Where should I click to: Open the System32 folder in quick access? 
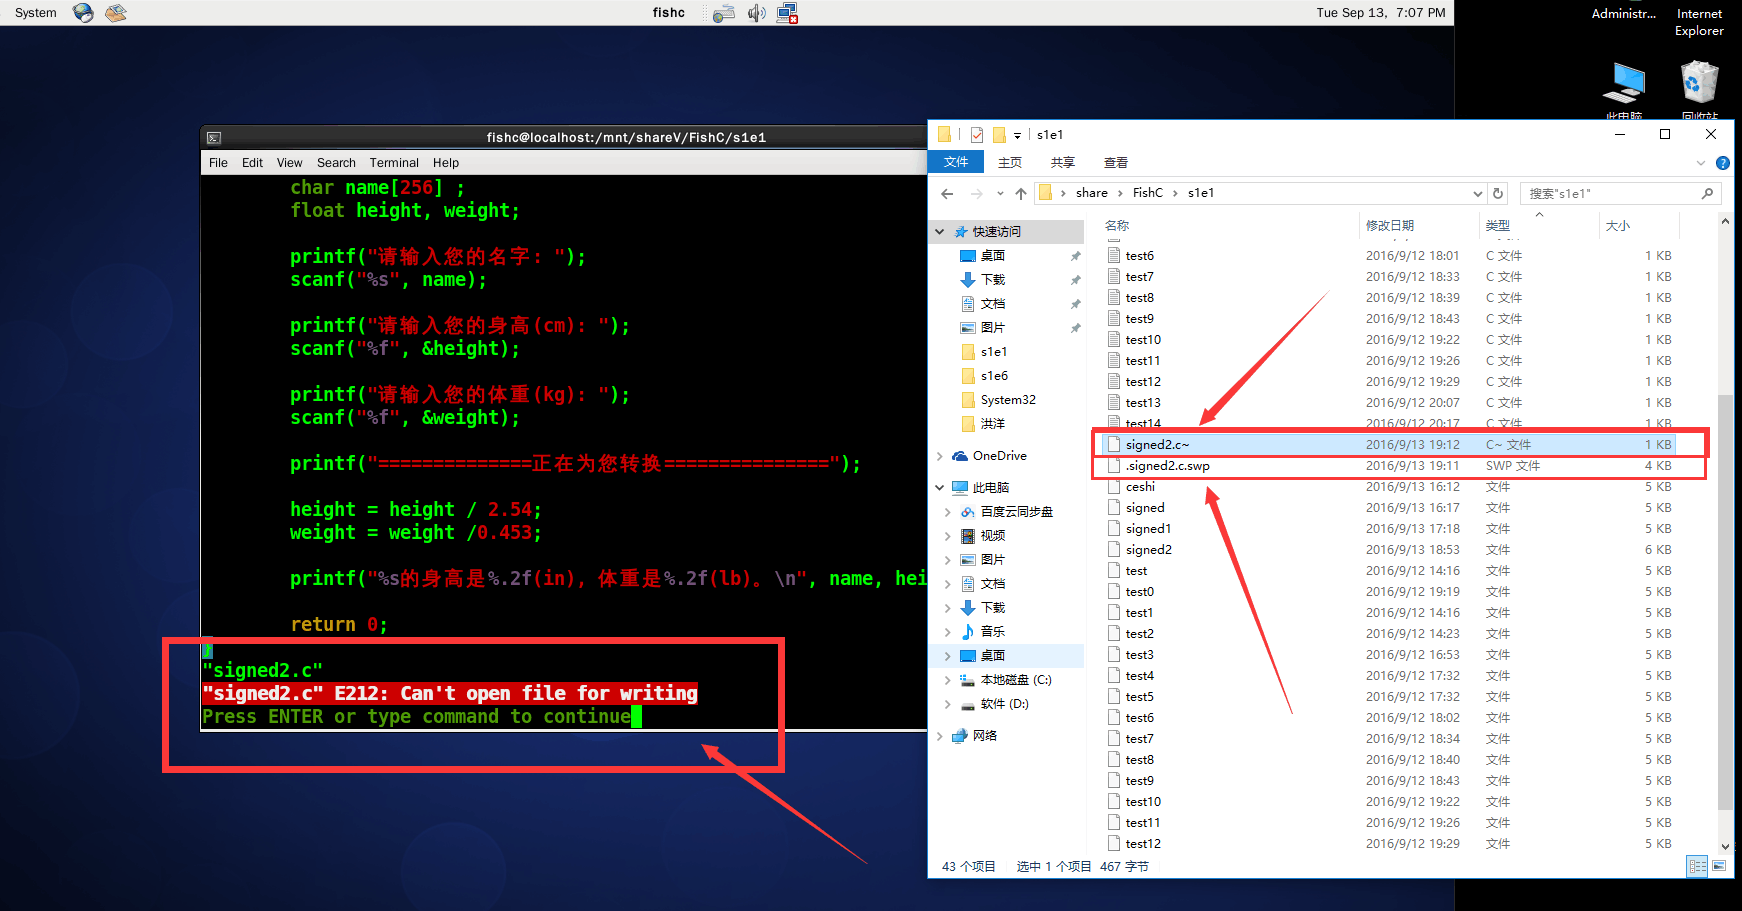[1007, 399]
